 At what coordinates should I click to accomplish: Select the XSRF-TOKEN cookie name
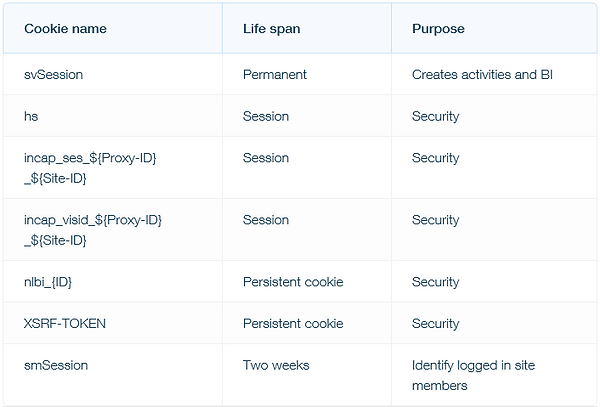(x=65, y=324)
